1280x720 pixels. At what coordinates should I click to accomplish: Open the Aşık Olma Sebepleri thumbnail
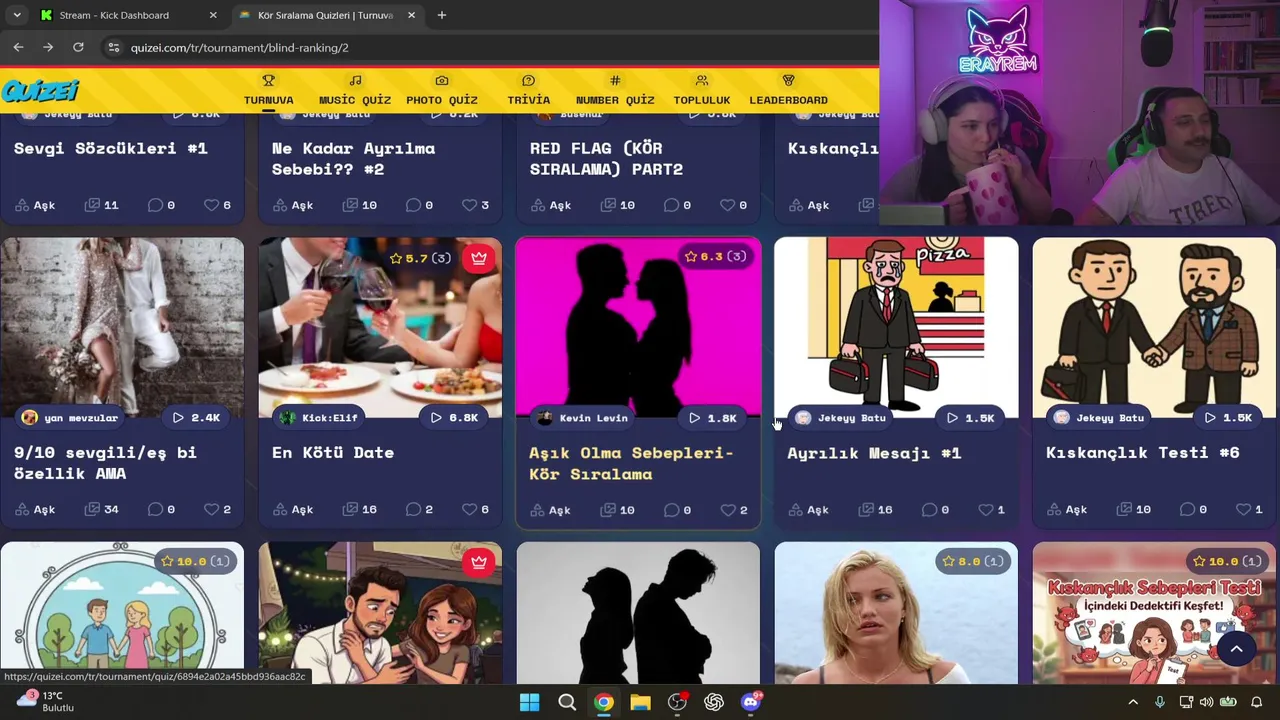[638, 327]
